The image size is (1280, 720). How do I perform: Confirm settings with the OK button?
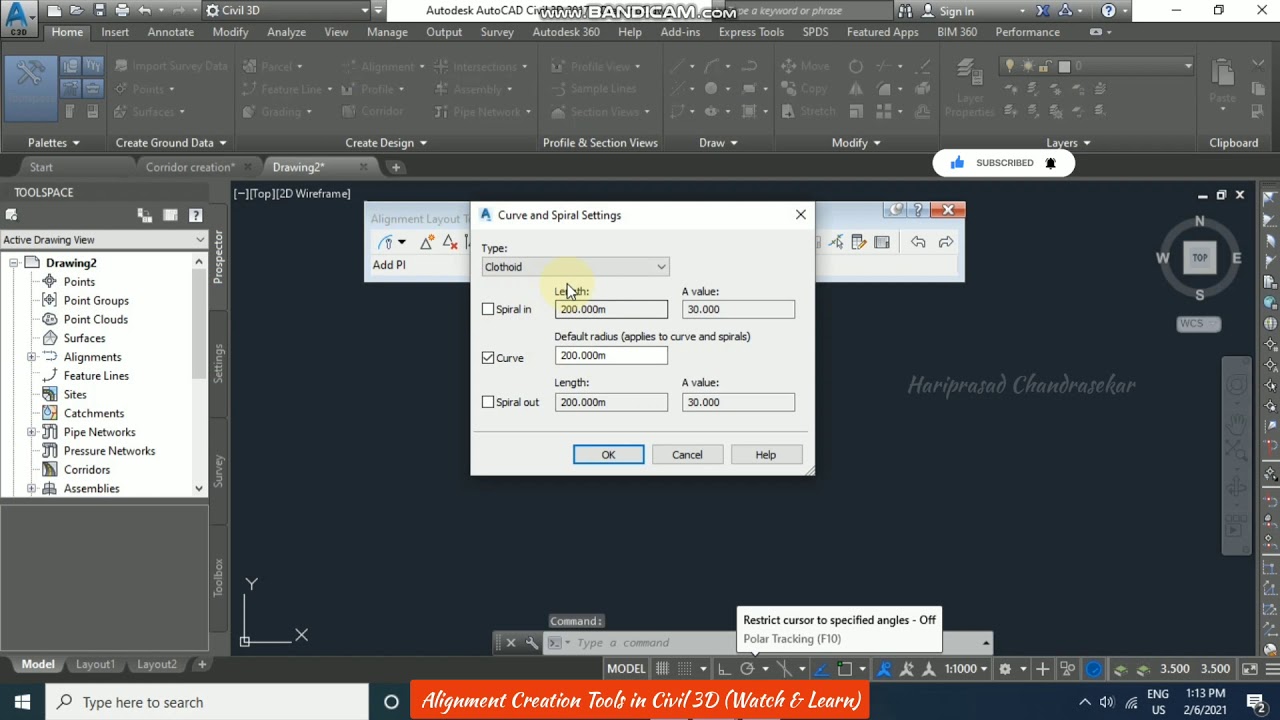[608, 455]
